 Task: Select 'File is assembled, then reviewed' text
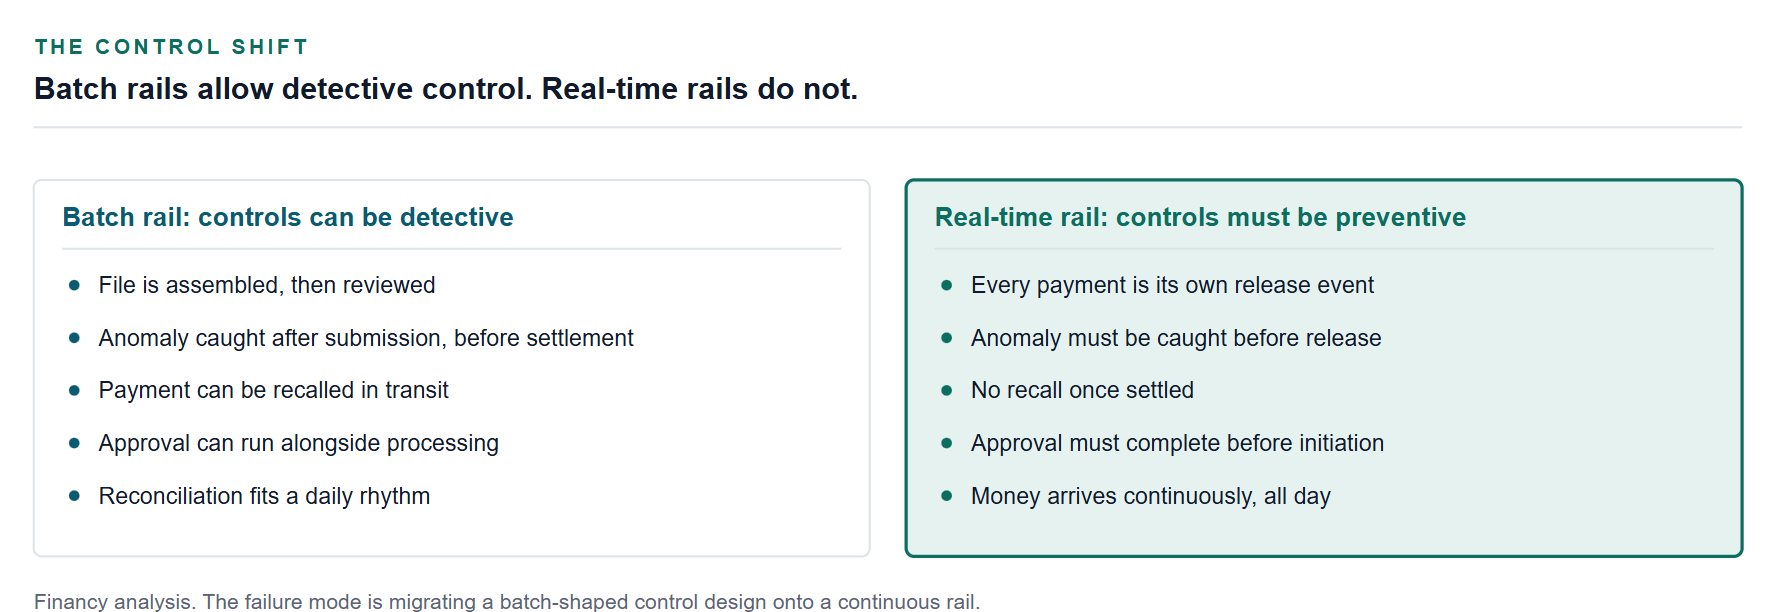coord(267,285)
